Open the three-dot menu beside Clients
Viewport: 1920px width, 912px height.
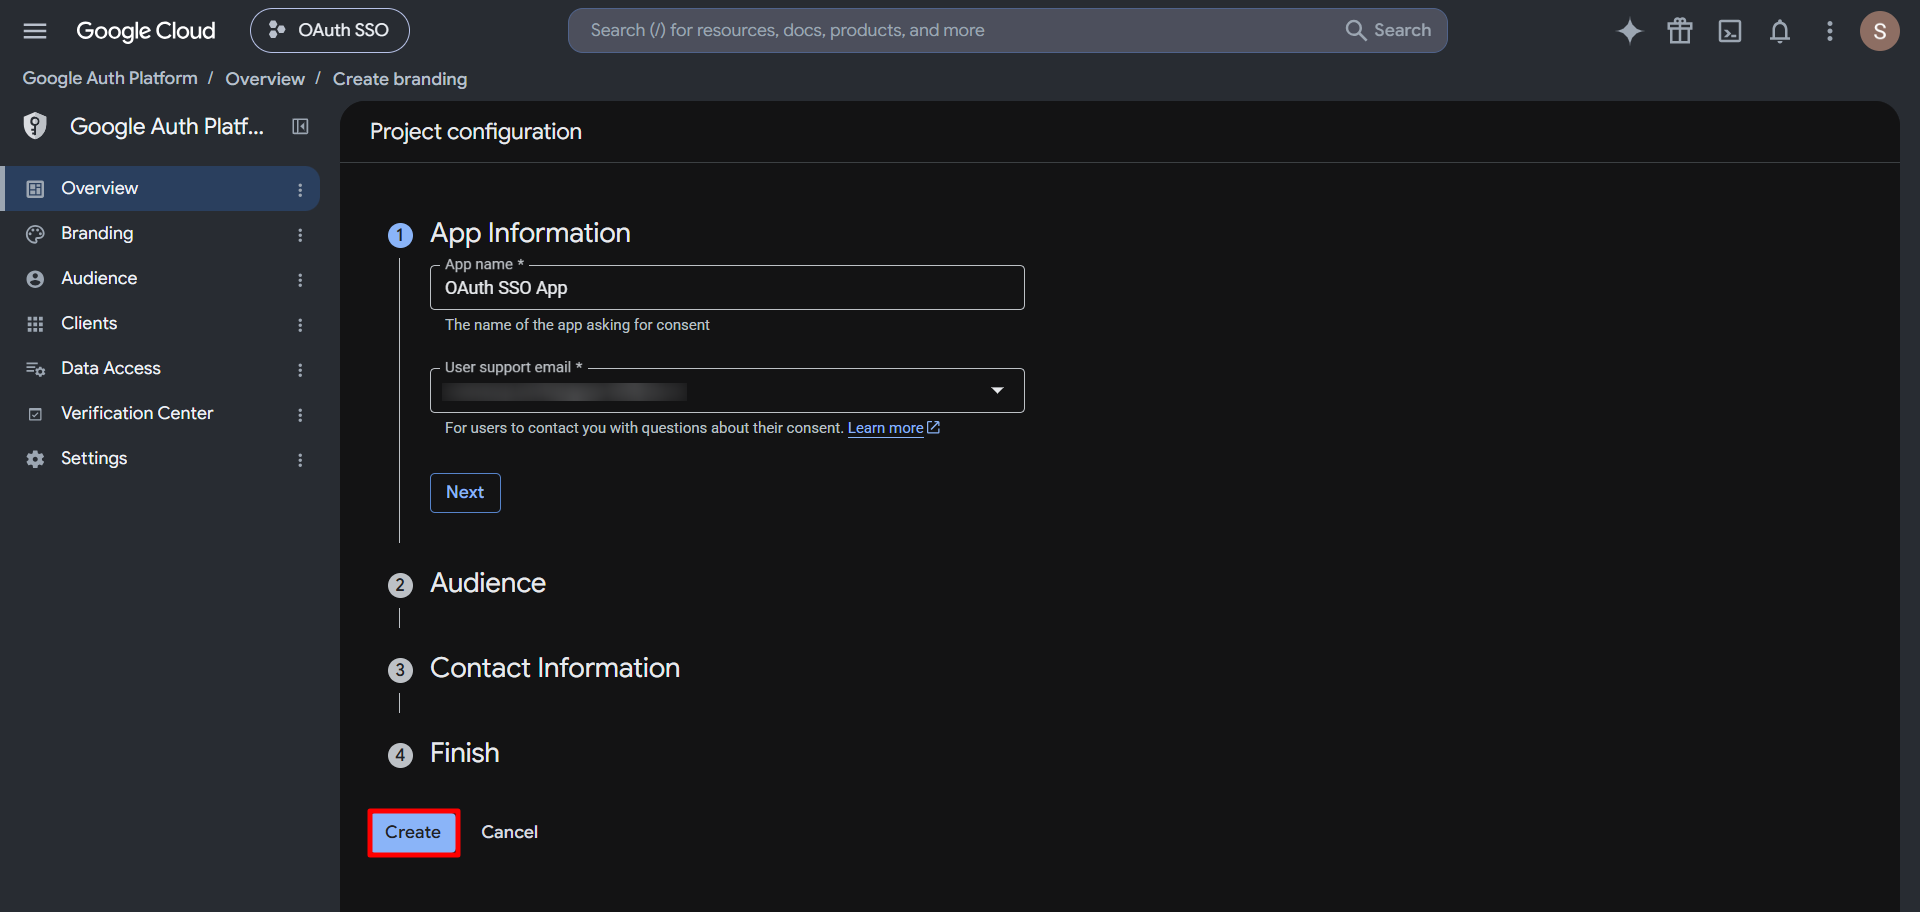300,324
